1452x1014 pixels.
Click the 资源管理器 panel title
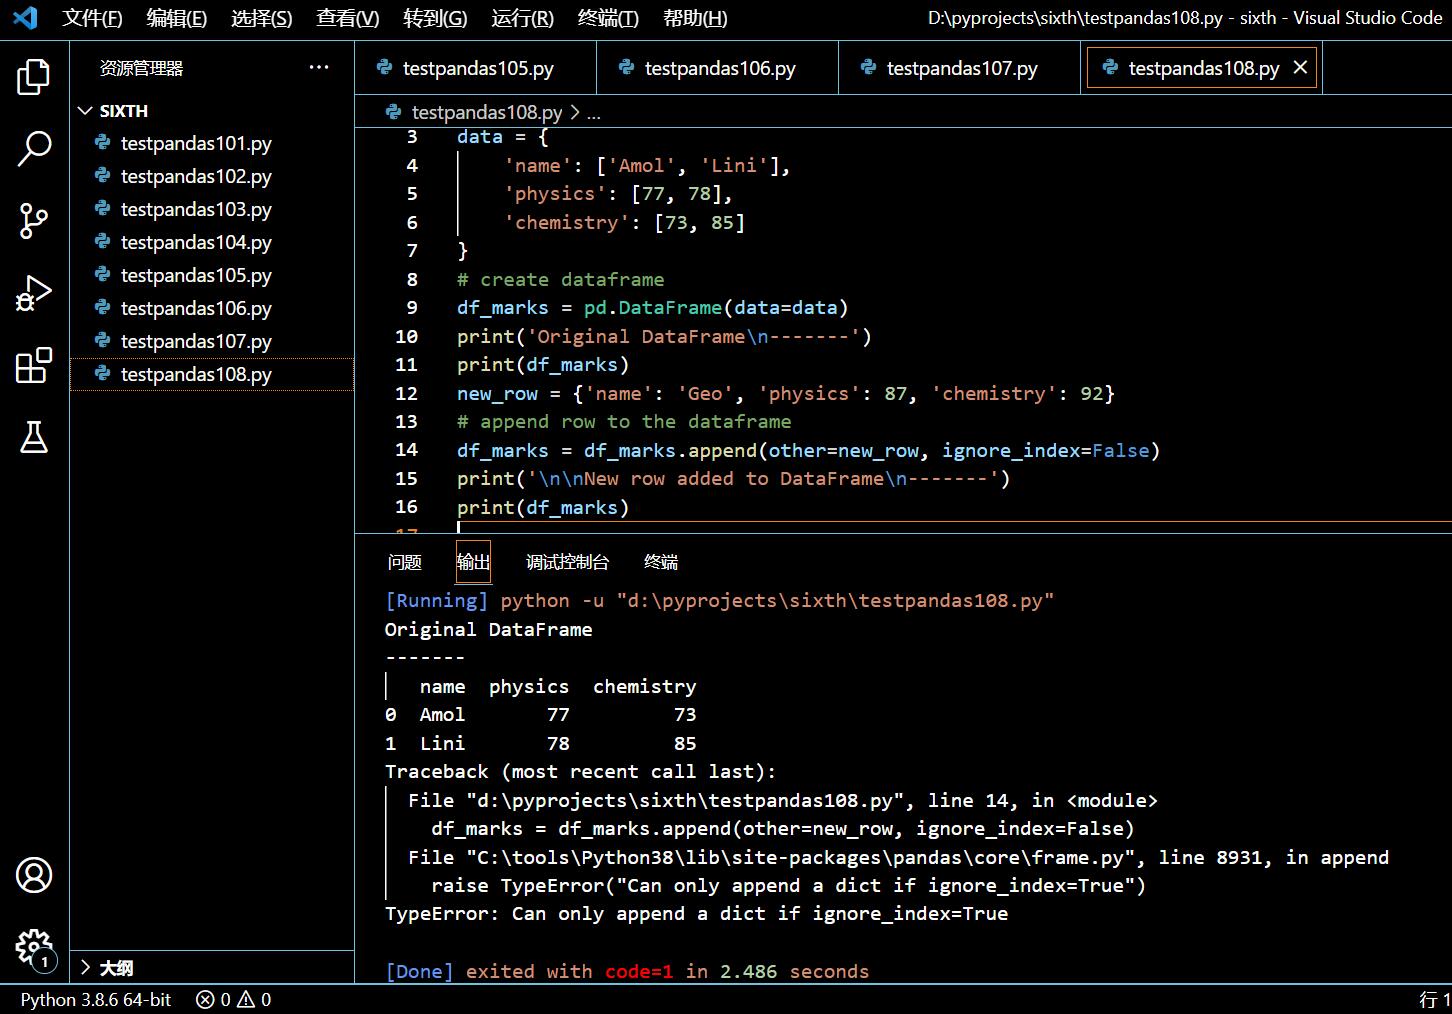click(x=141, y=68)
